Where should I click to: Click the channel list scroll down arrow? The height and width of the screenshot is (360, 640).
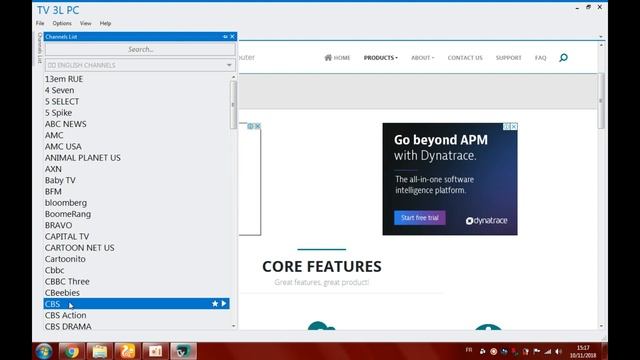tap(233, 326)
